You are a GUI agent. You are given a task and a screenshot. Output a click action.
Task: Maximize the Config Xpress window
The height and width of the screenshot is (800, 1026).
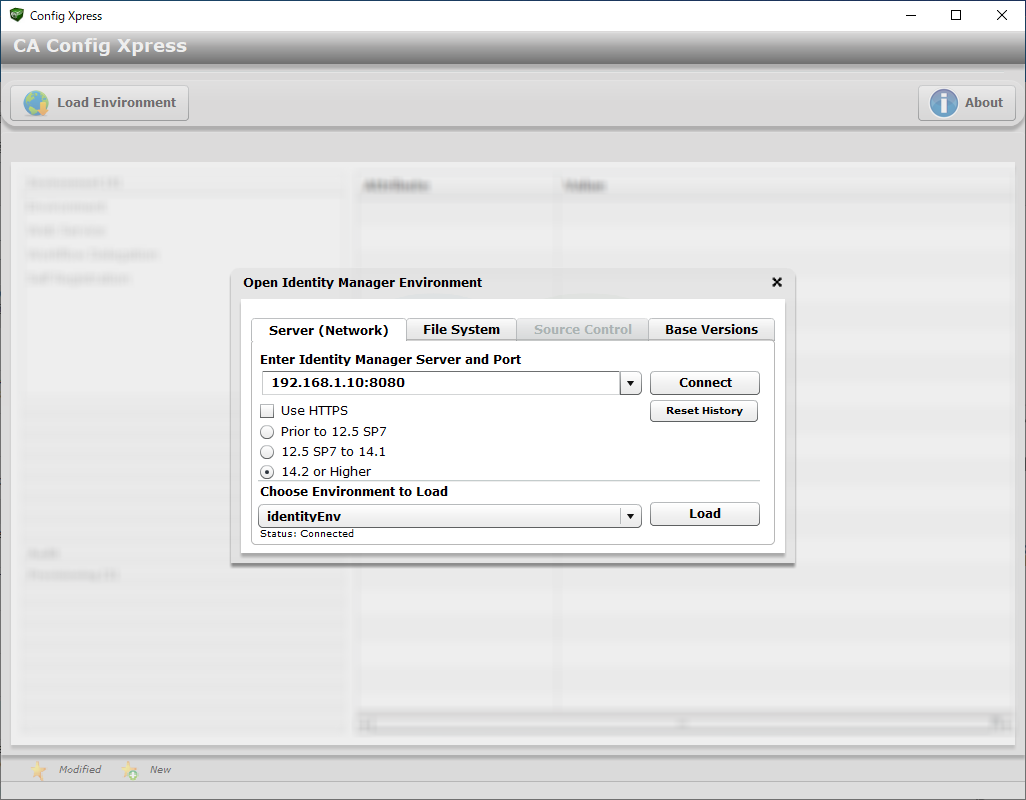tap(956, 15)
